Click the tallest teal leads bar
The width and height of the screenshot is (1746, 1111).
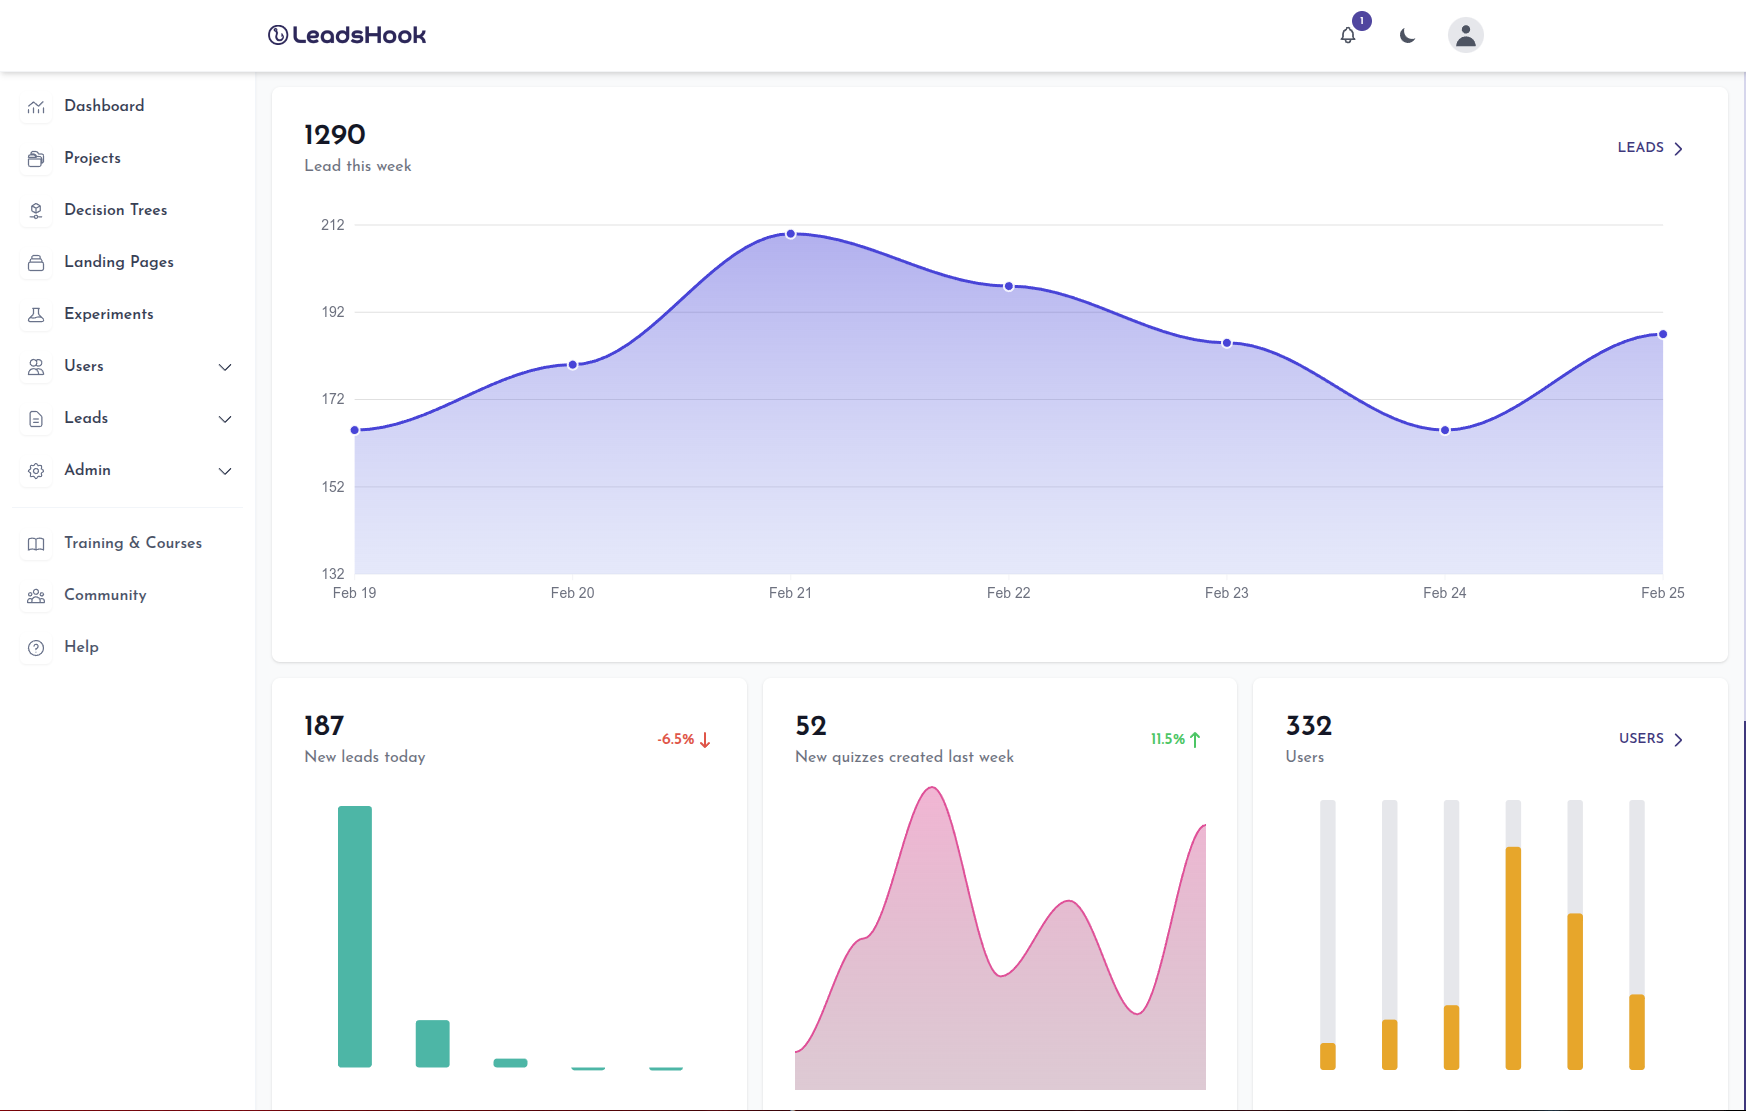355,936
